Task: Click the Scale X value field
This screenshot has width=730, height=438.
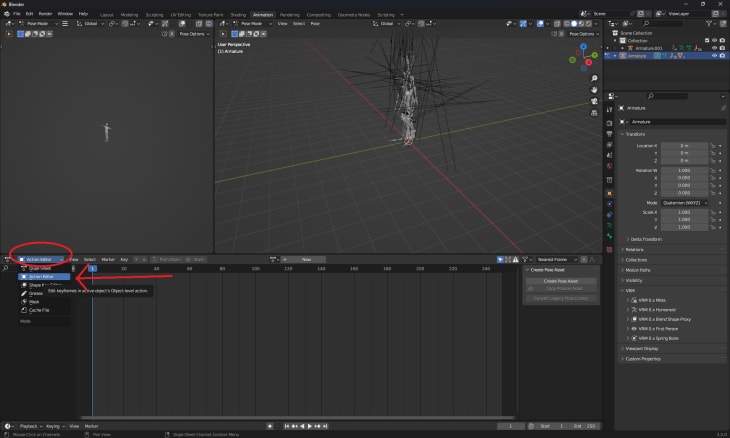Action: pos(685,212)
